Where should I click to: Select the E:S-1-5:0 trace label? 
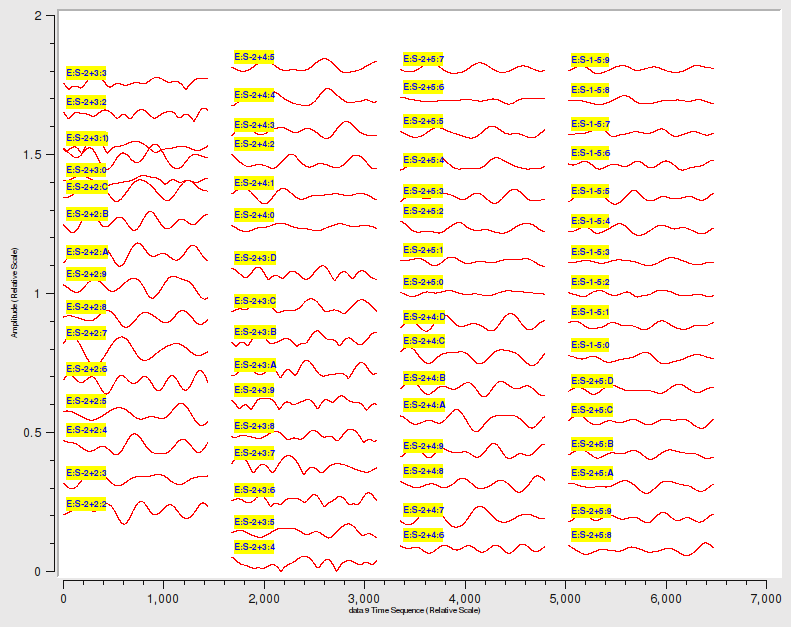pos(590,345)
